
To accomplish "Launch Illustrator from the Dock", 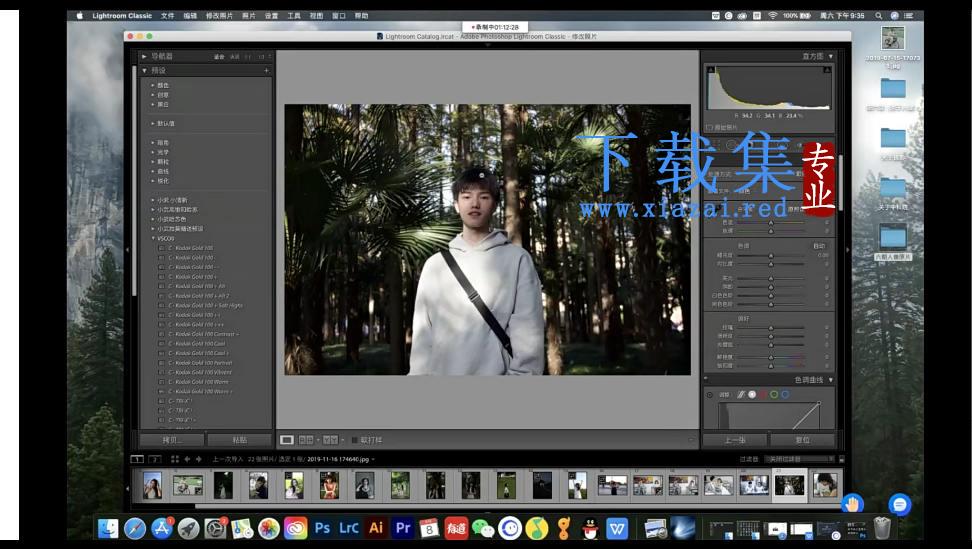I will [x=376, y=528].
